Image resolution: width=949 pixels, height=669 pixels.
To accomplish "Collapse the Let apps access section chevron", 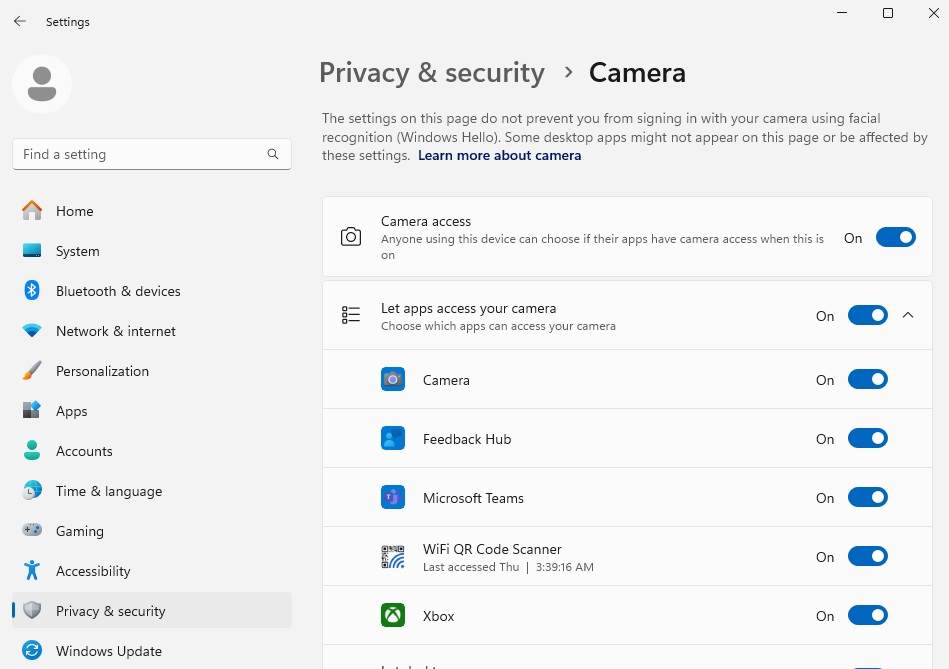I will pyautogui.click(x=908, y=315).
